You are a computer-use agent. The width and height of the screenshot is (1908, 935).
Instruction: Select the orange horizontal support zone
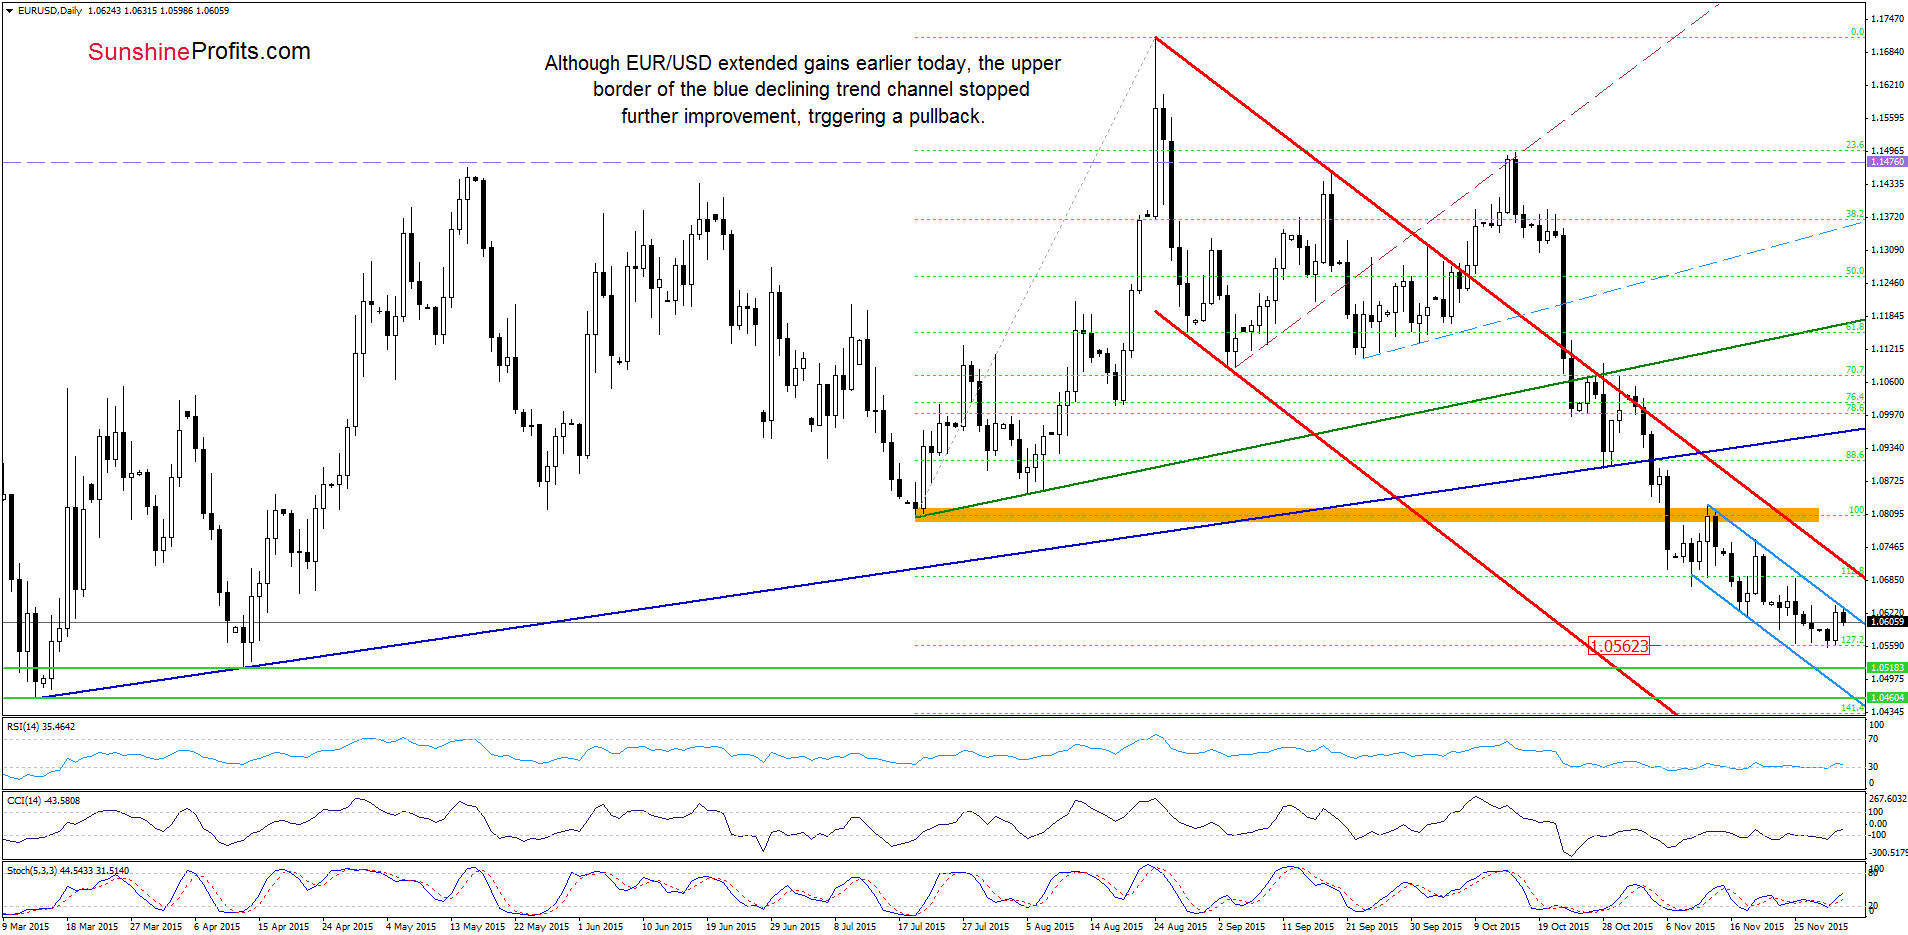1367,515
